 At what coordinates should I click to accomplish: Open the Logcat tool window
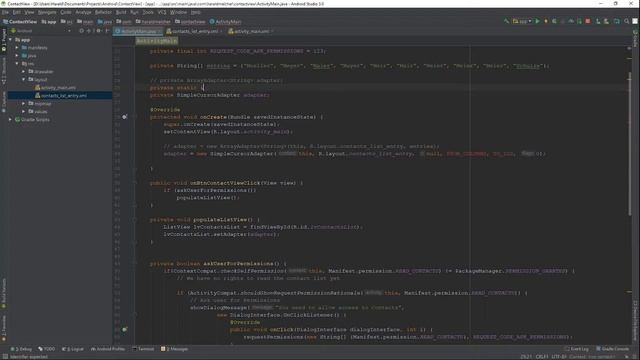tap(73, 349)
